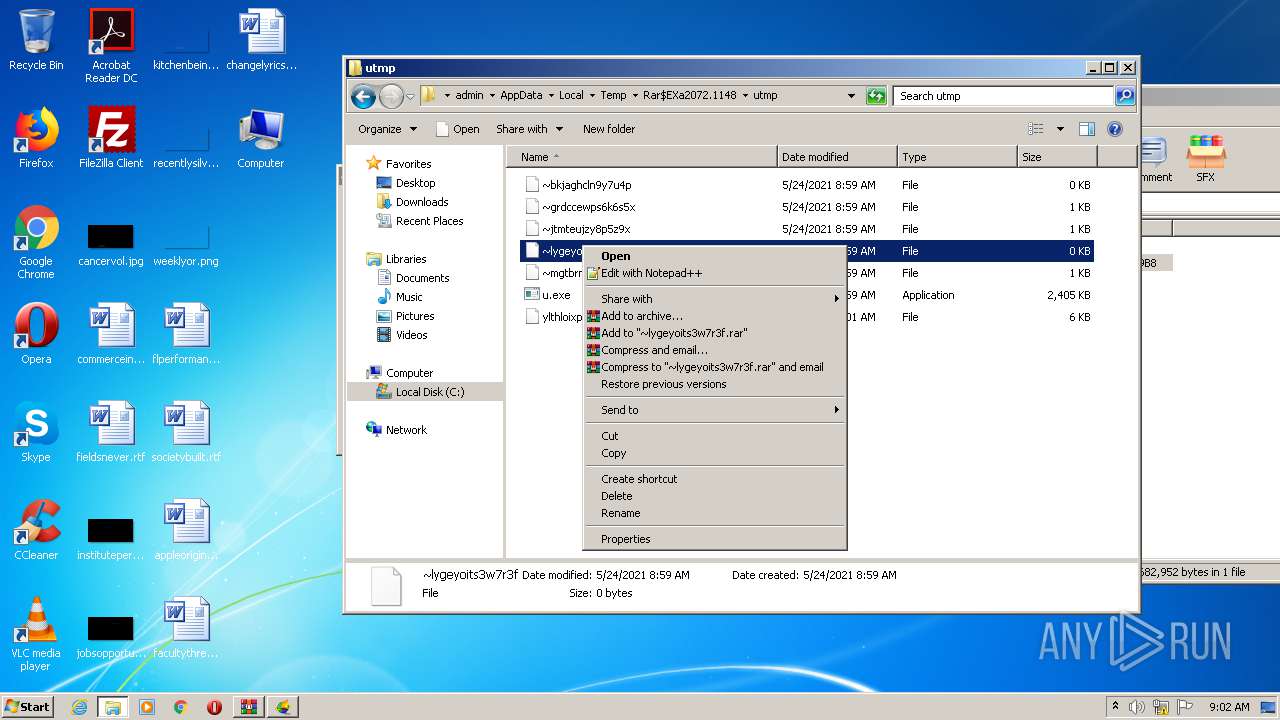
Task: Open VLC media player shortcut
Action: (36, 634)
